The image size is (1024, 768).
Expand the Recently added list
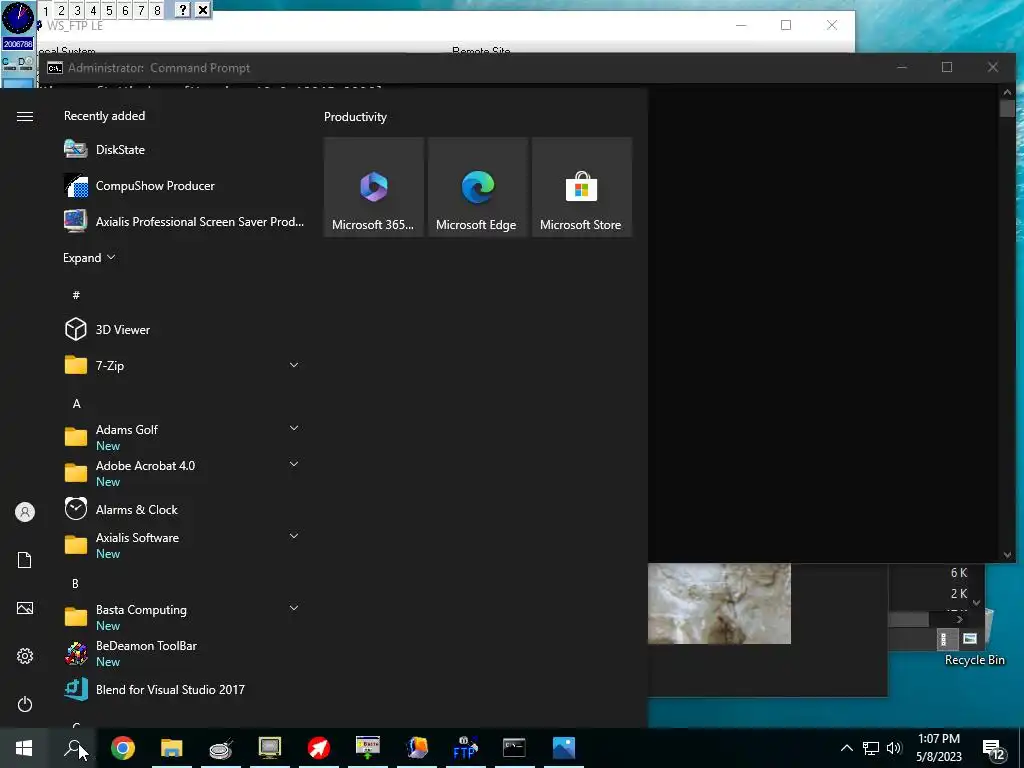[x=89, y=257]
